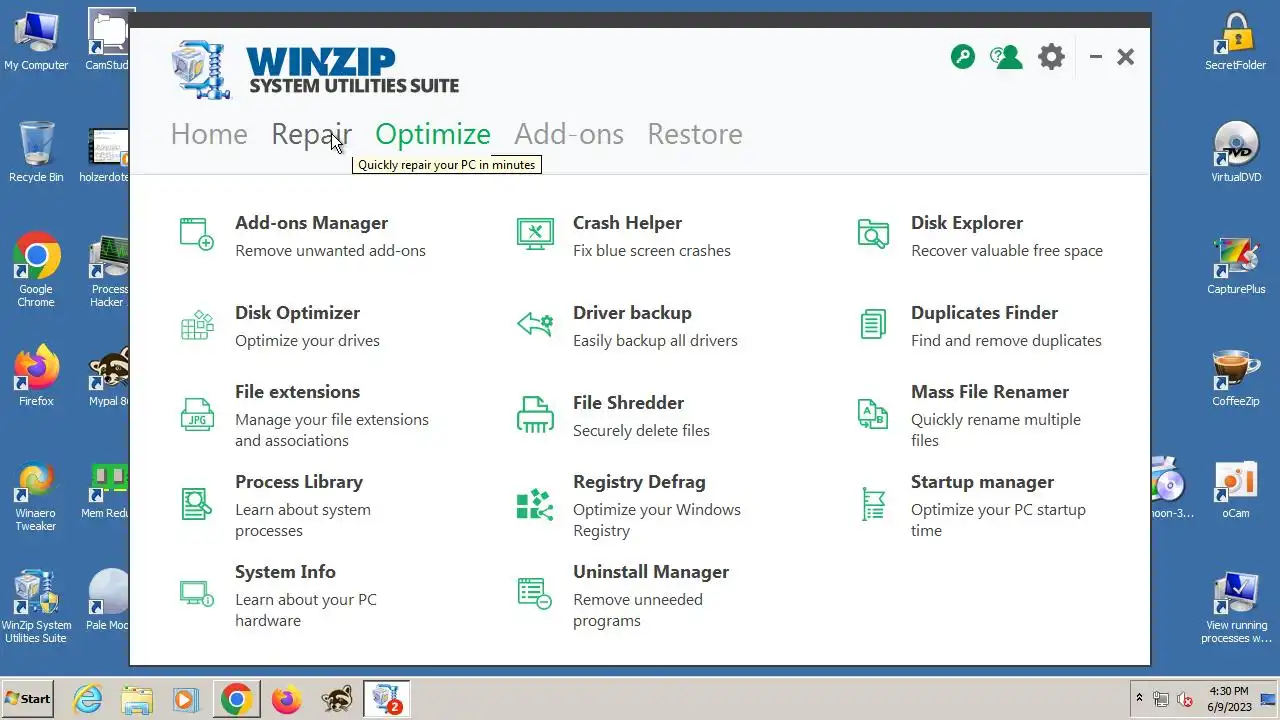Open the System Info title link

(285, 572)
